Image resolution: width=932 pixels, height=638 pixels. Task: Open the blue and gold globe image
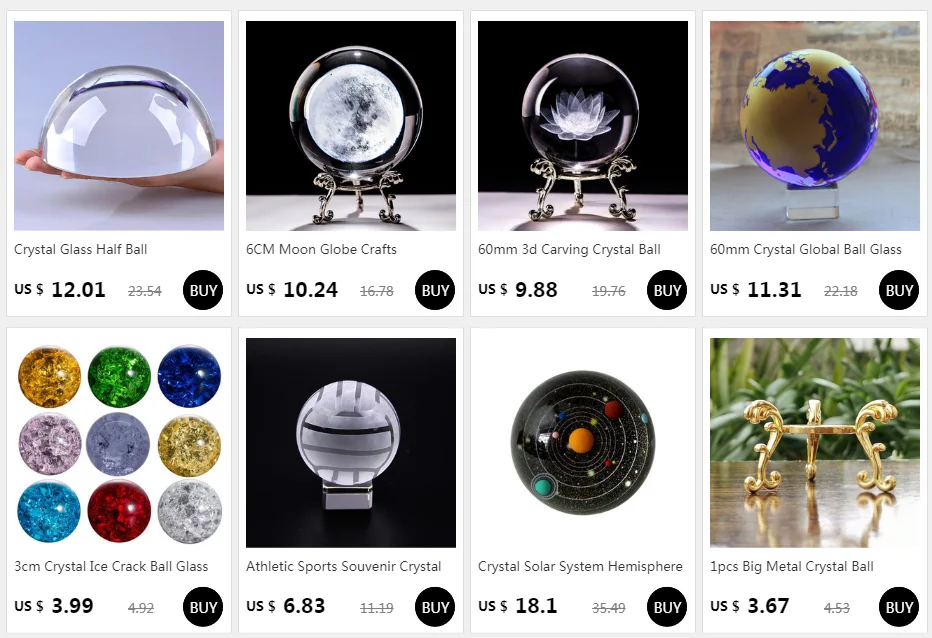(x=815, y=125)
